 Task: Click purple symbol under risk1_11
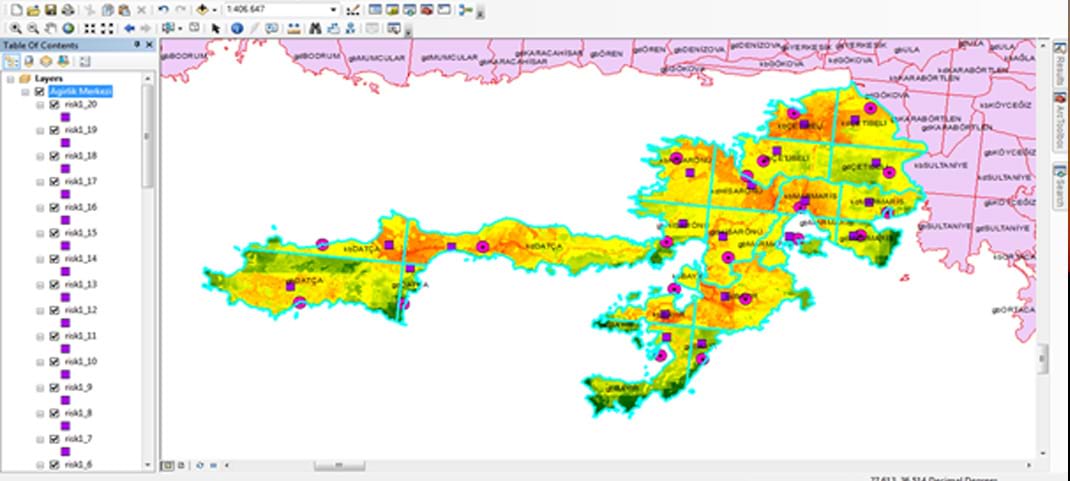pos(66,349)
